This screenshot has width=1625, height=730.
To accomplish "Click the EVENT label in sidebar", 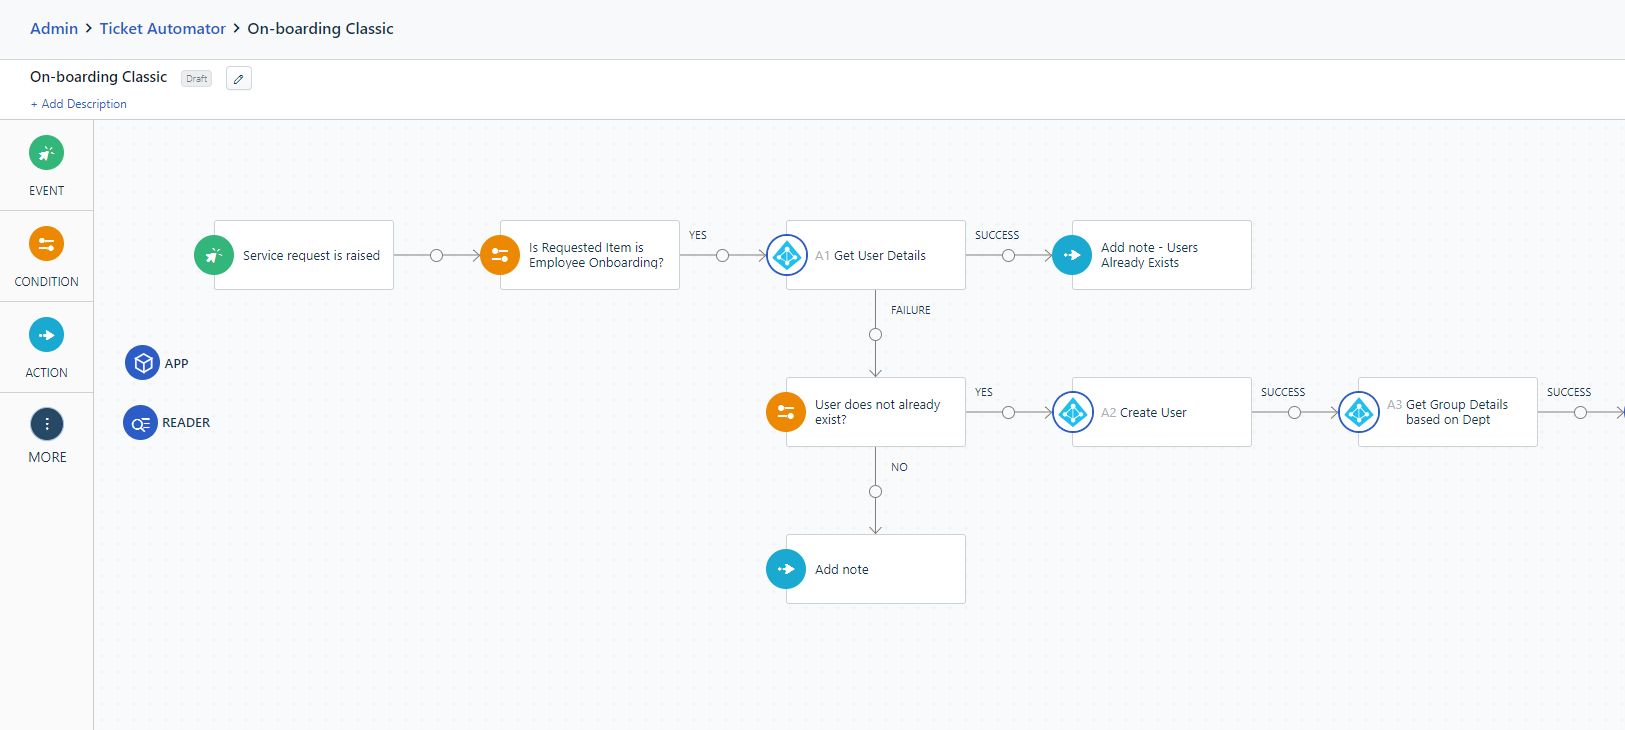I will (47, 191).
